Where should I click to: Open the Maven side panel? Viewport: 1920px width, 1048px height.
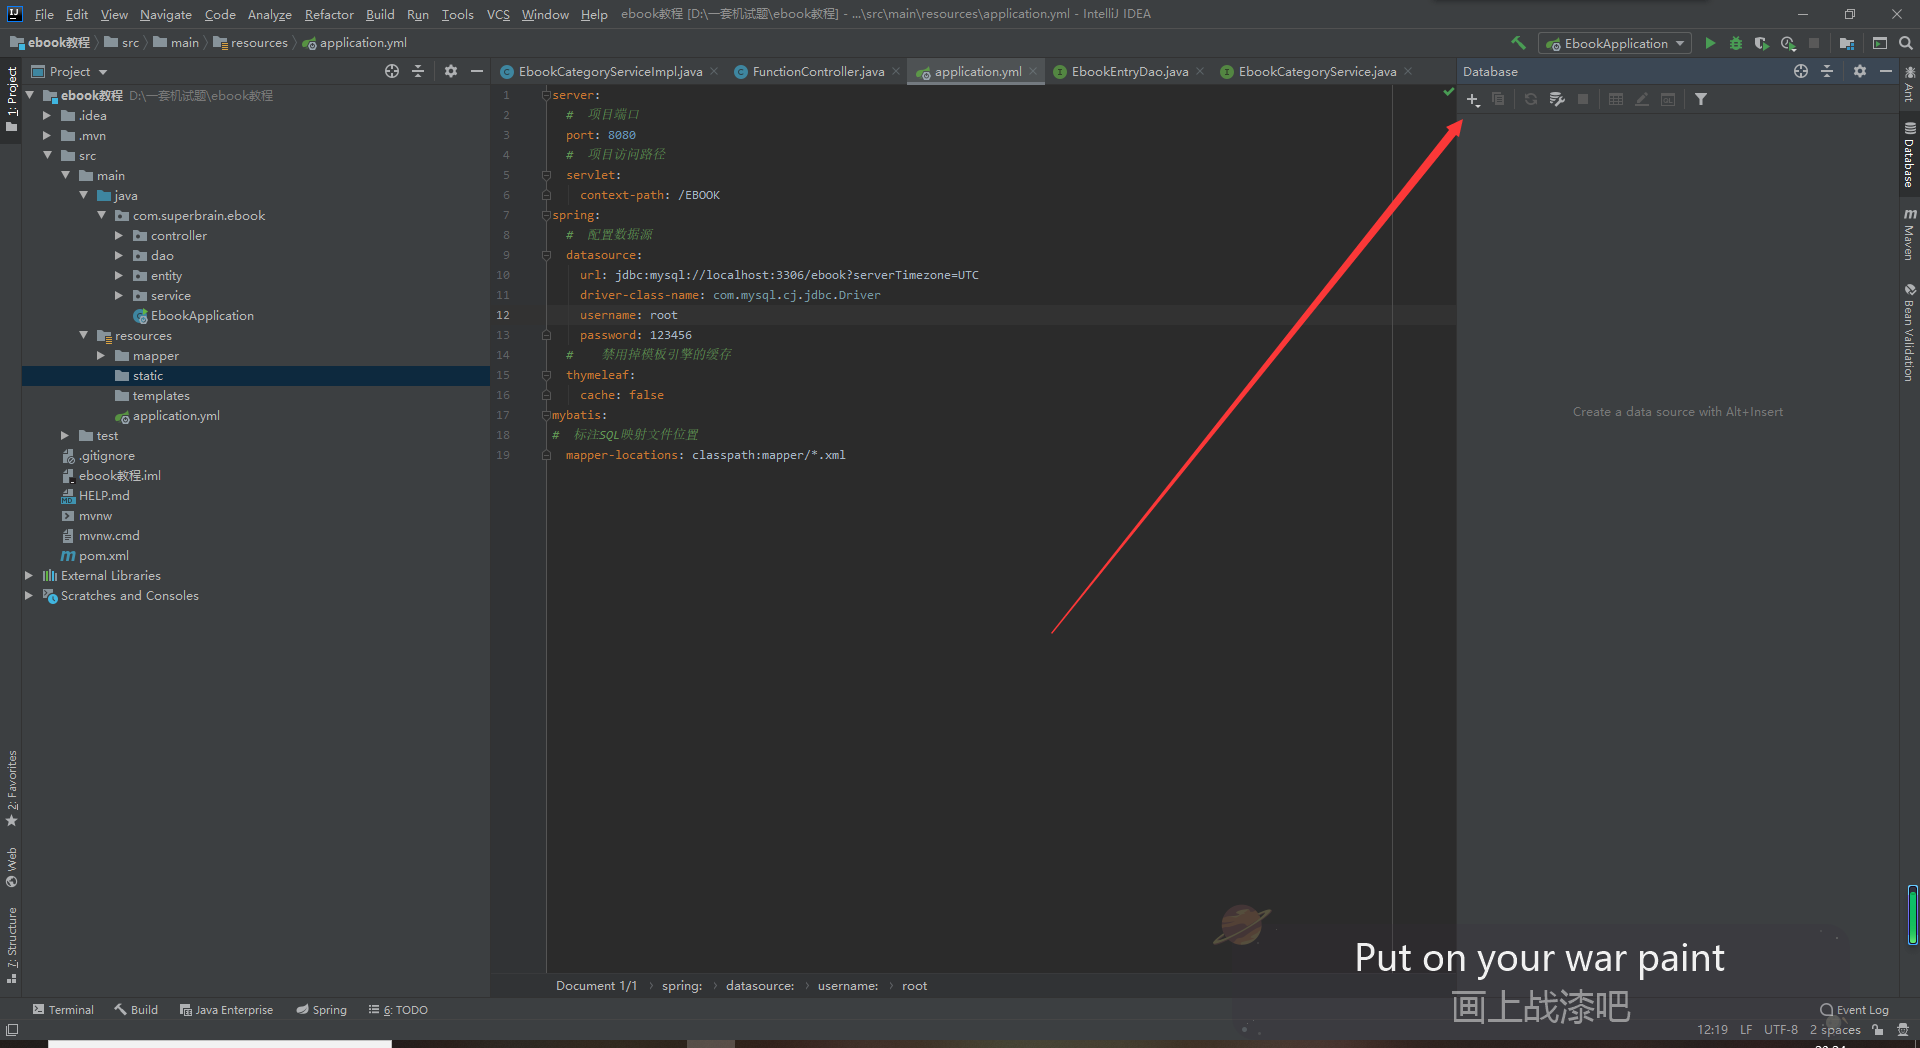[x=1909, y=235]
